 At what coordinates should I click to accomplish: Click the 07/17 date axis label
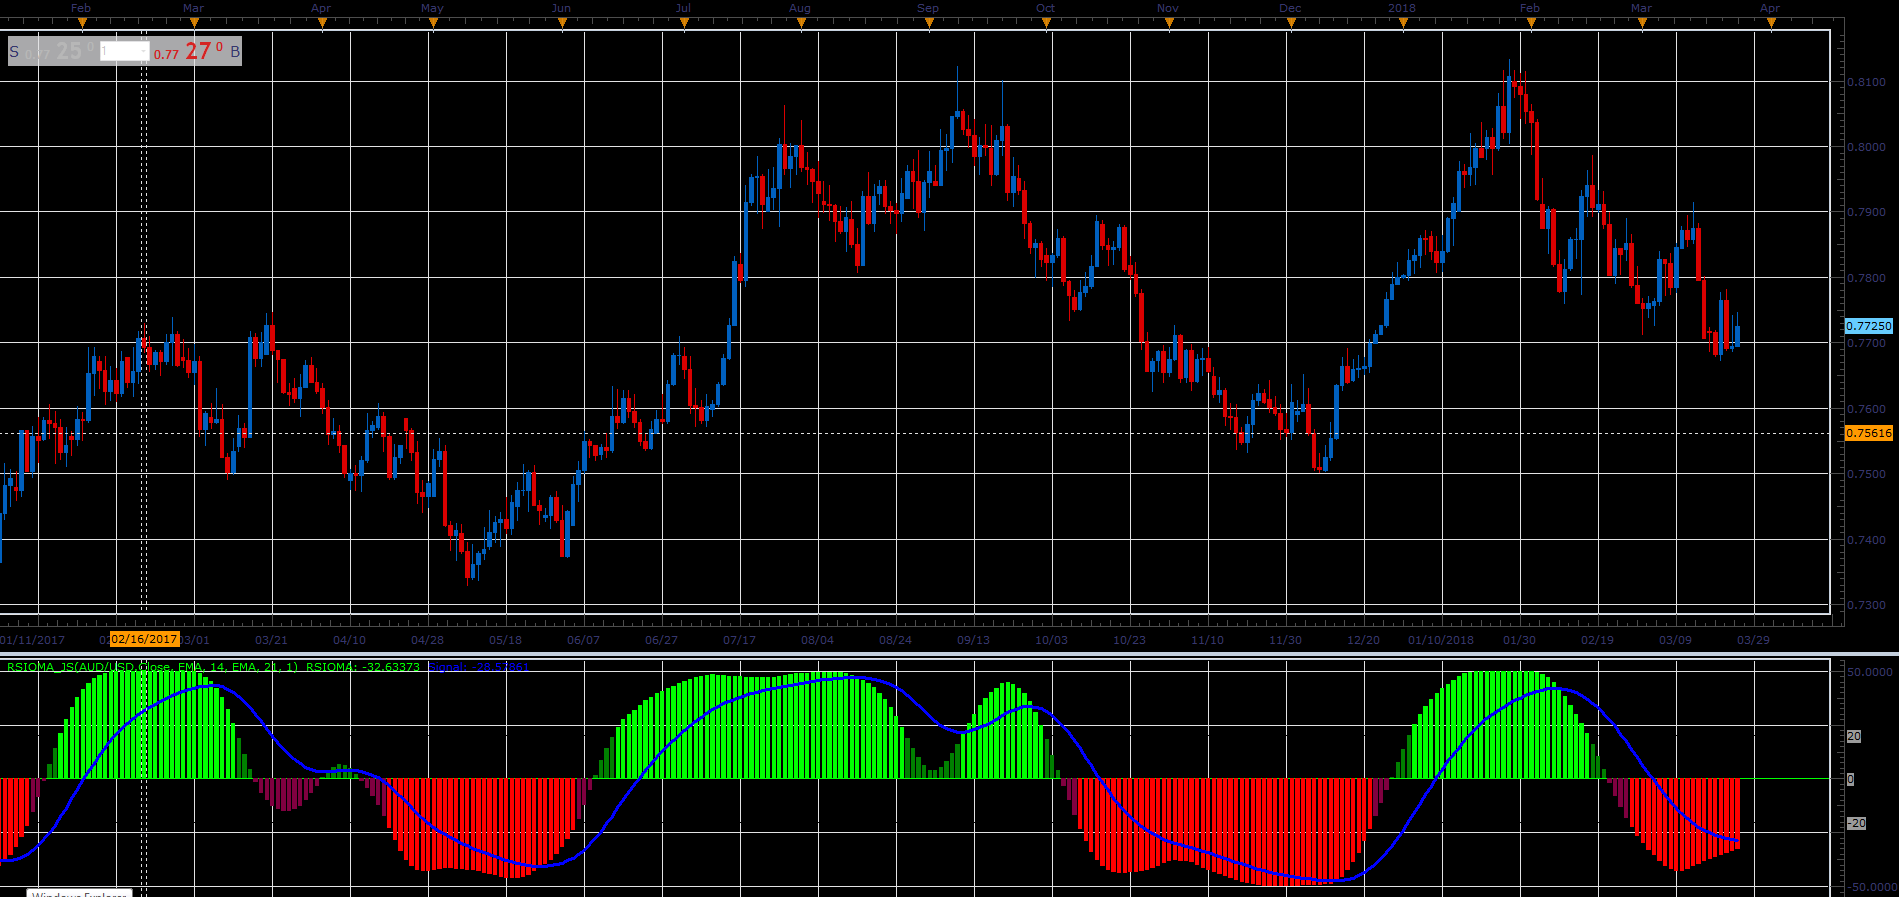[739, 640]
